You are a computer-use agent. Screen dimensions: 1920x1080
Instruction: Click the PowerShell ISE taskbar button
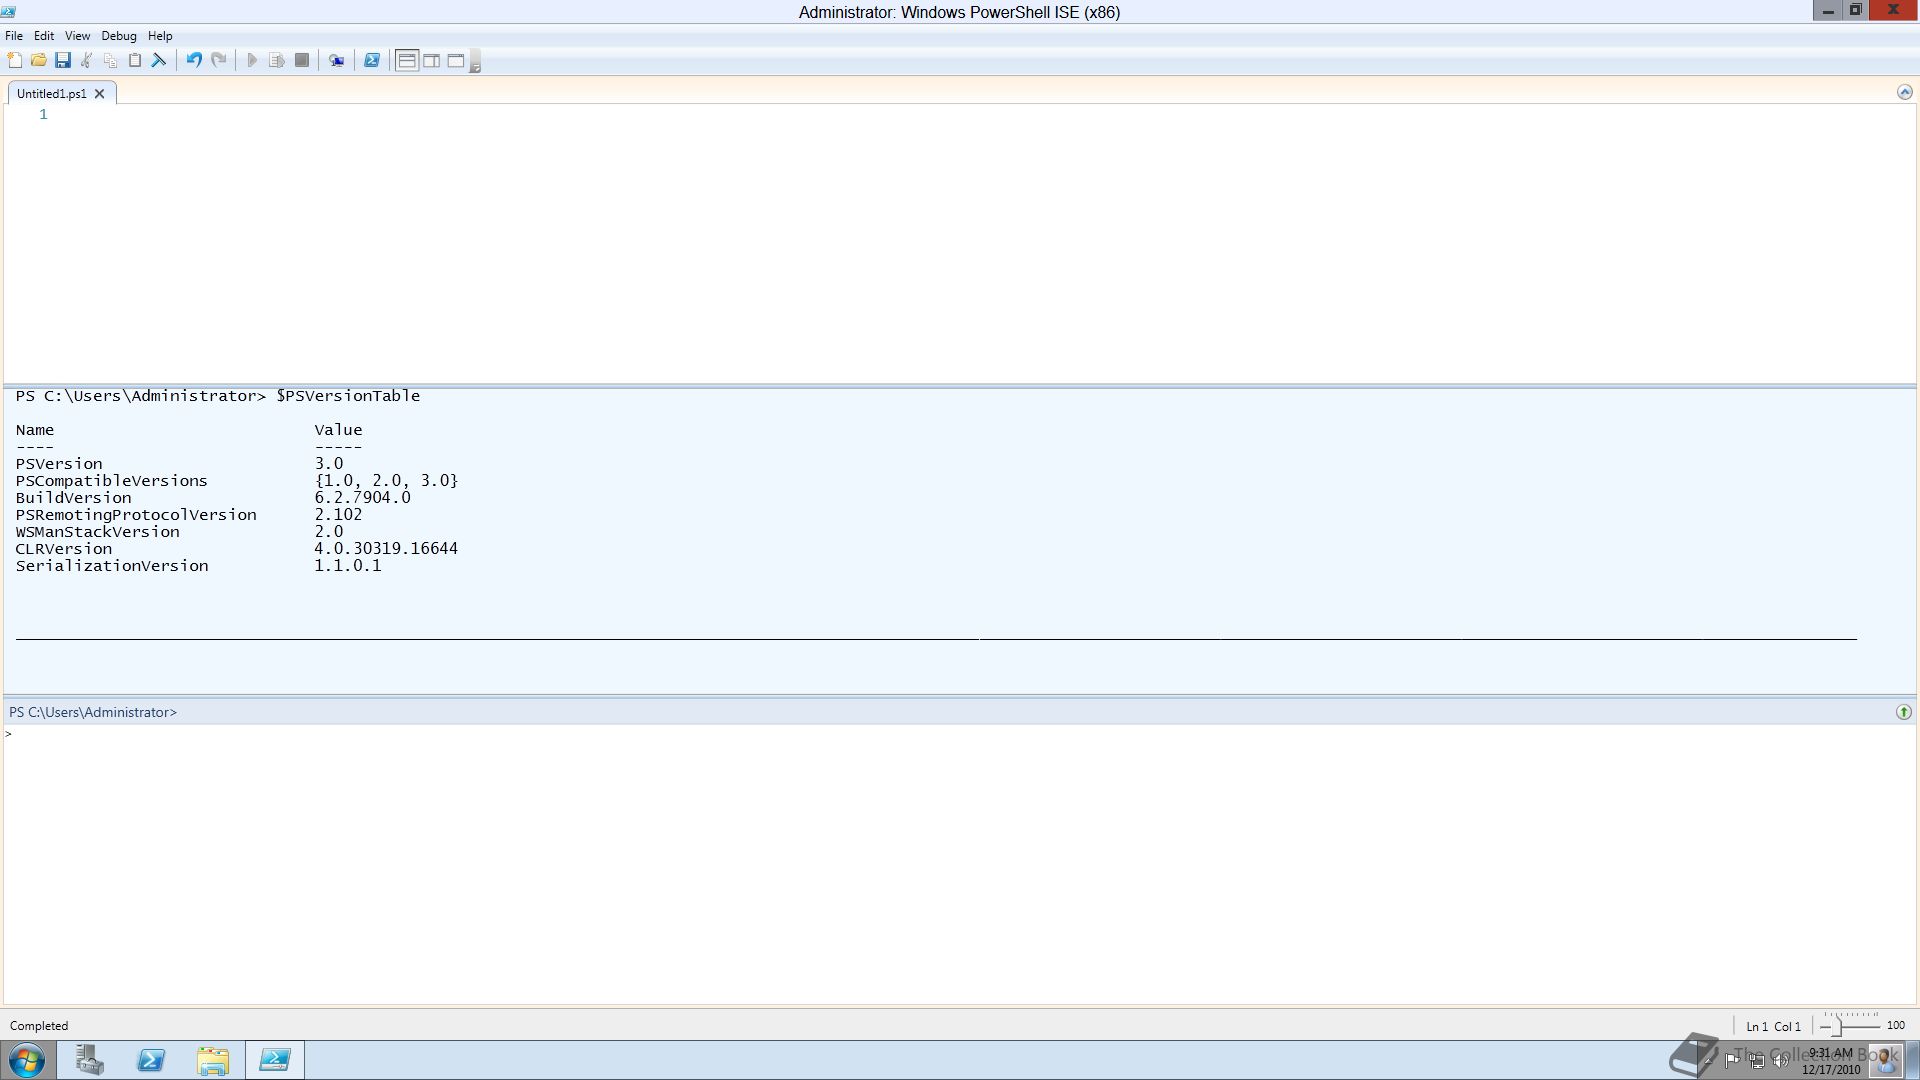click(275, 1060)
